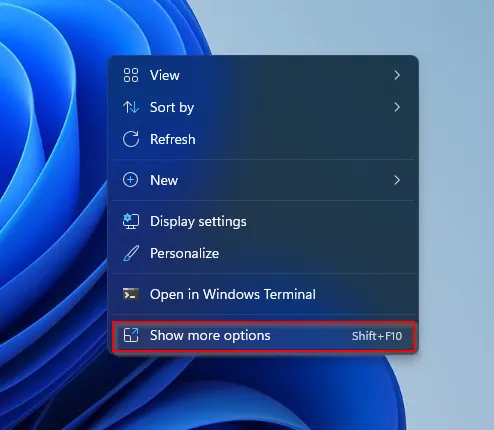Click the Show more options expand icon
This screenshot has width=494, height=430.
pos(131,335)
